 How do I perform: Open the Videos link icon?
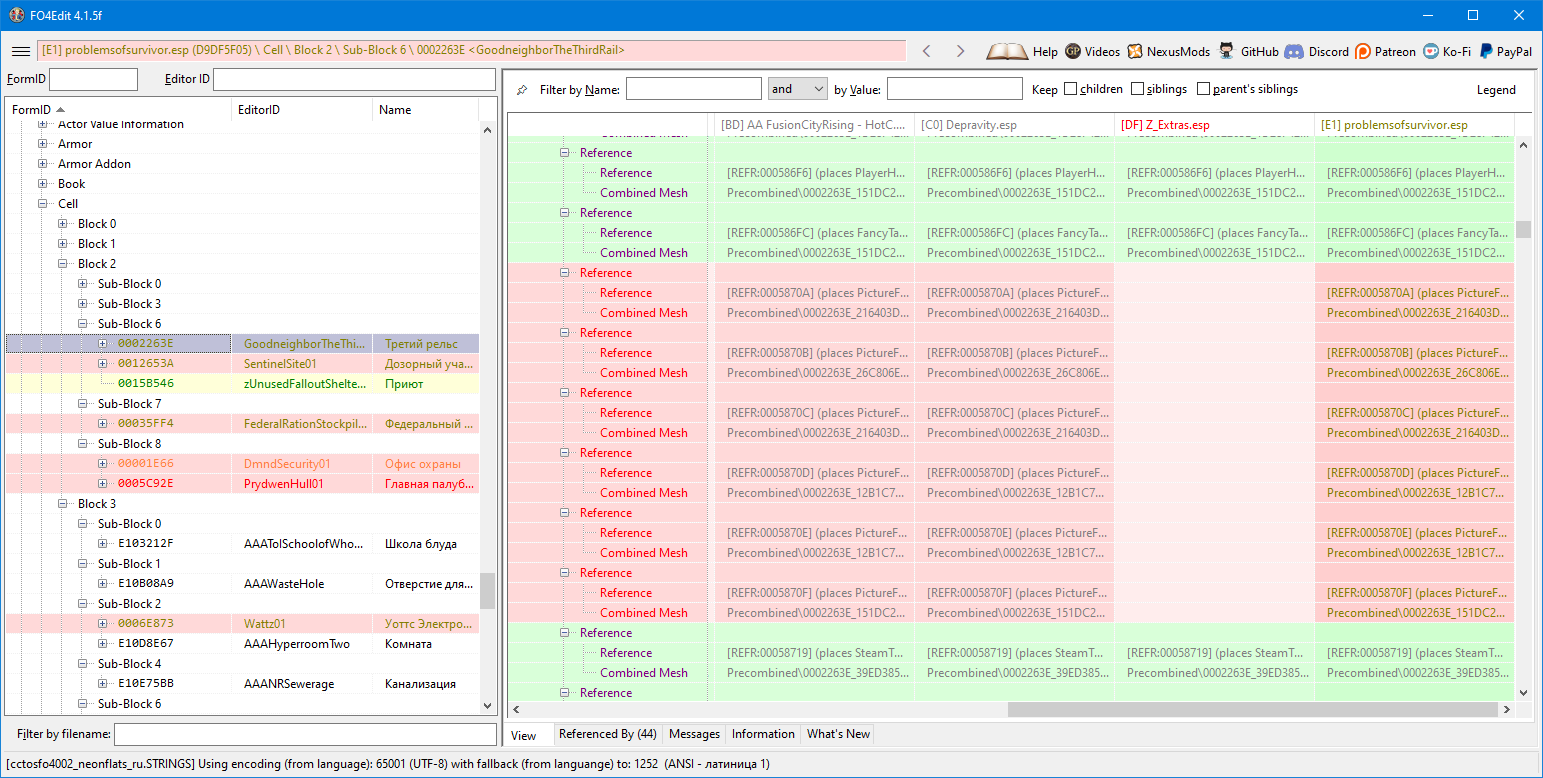[1073, 51]
